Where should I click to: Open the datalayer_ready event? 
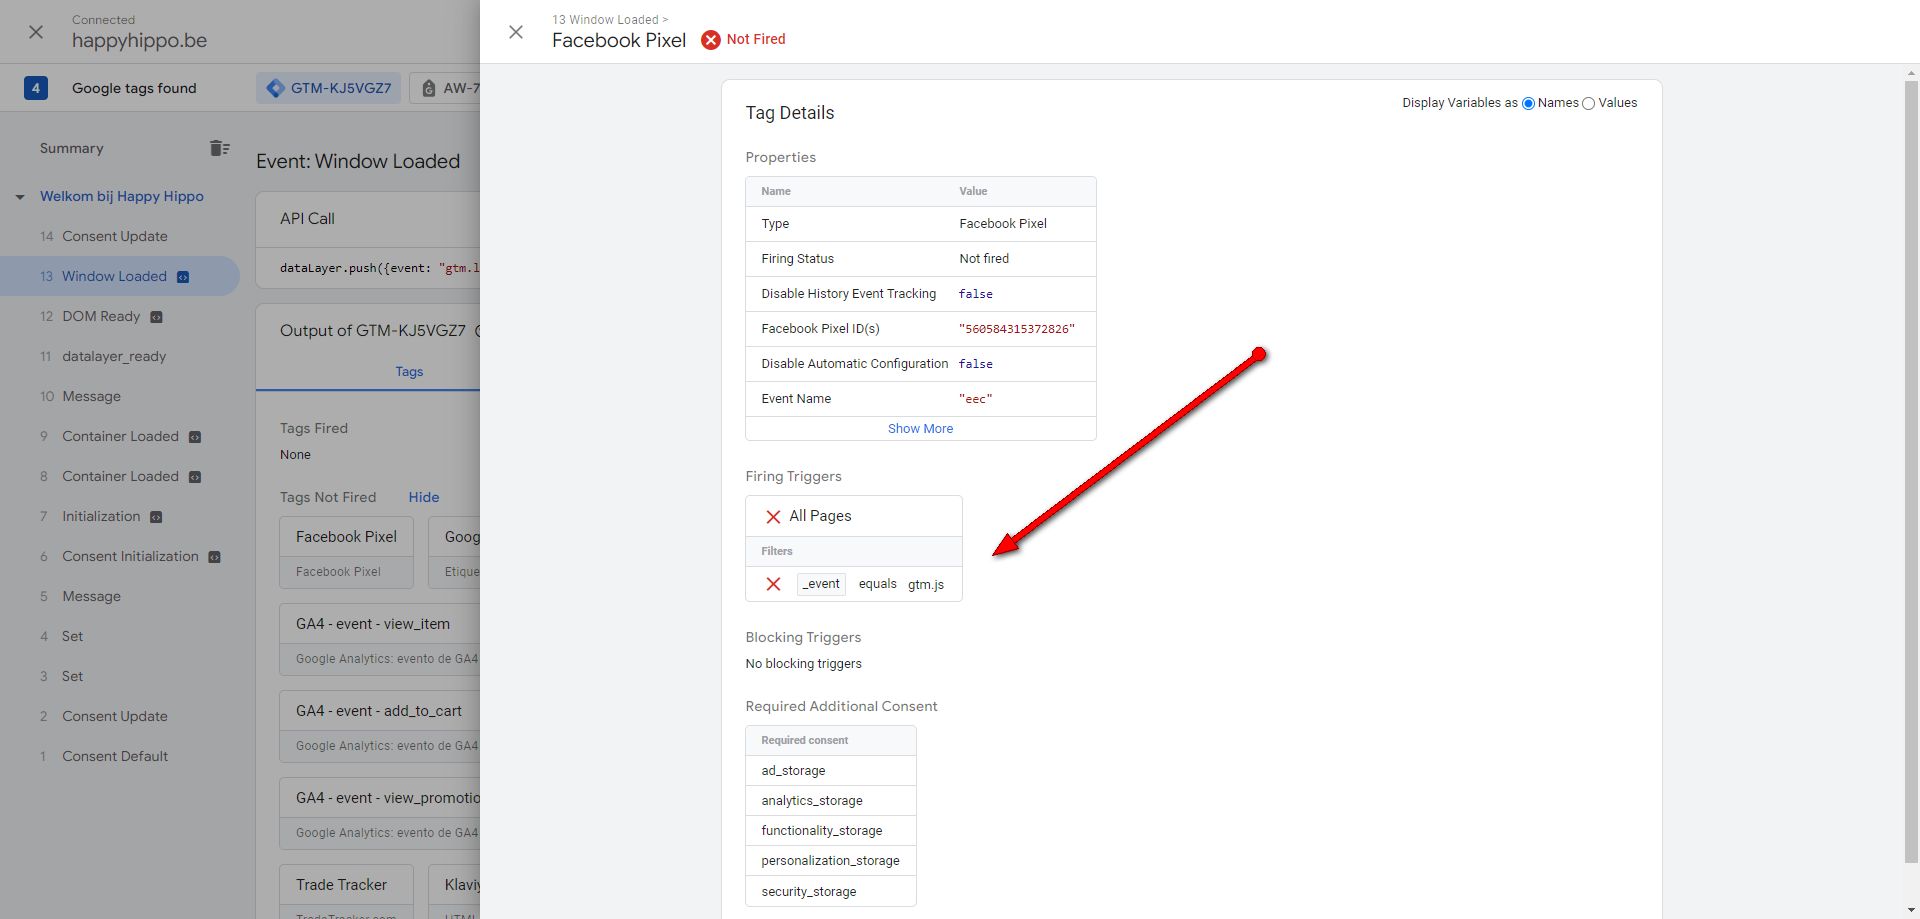tap(114, 356)
